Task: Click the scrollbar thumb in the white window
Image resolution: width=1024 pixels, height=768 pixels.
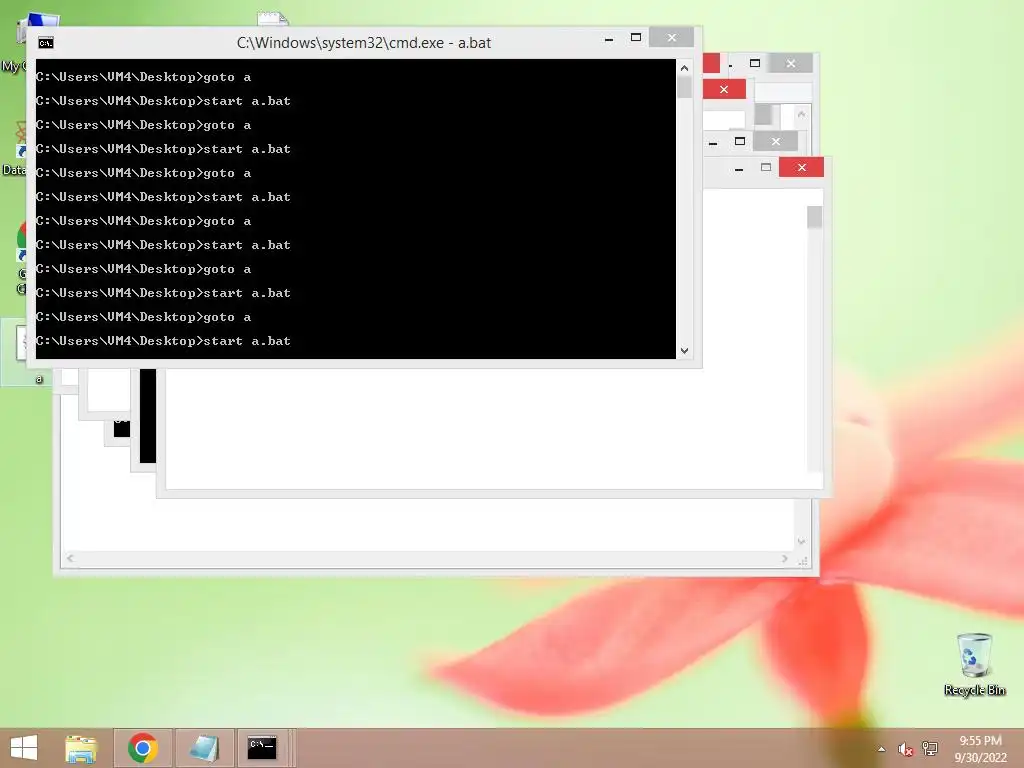Action: [x=814, y=217]
